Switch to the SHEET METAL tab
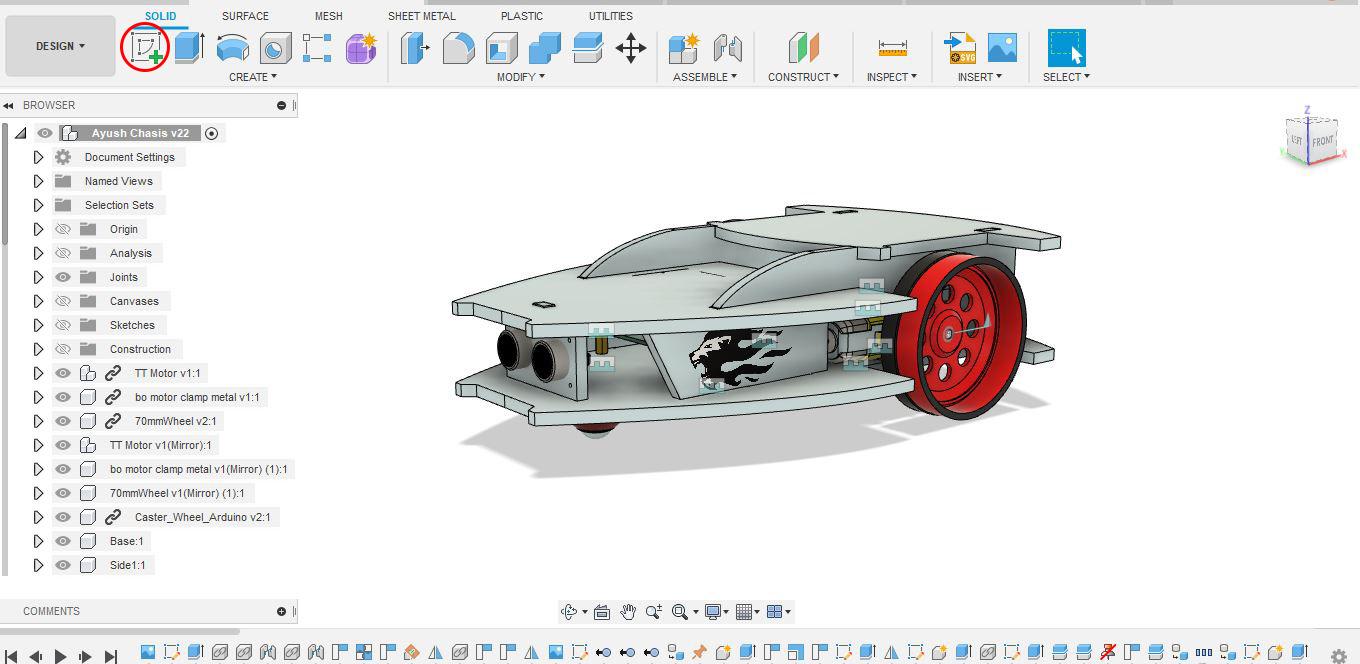Screen dimensions: 1360x664 click(x=421, y=16)
